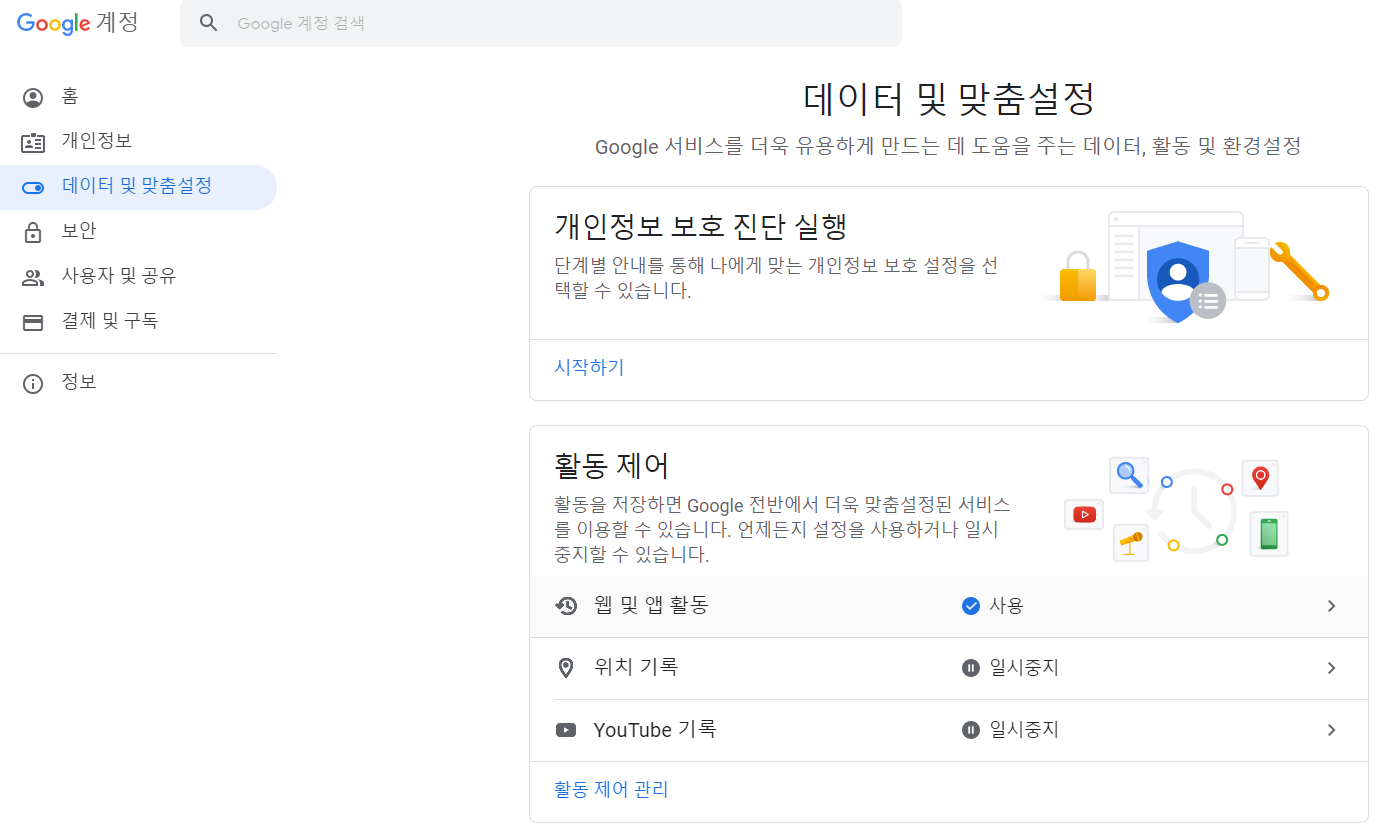Click the 계정 text beside the Google logo
Screen dimensions: 1392x826
point(119,23)
